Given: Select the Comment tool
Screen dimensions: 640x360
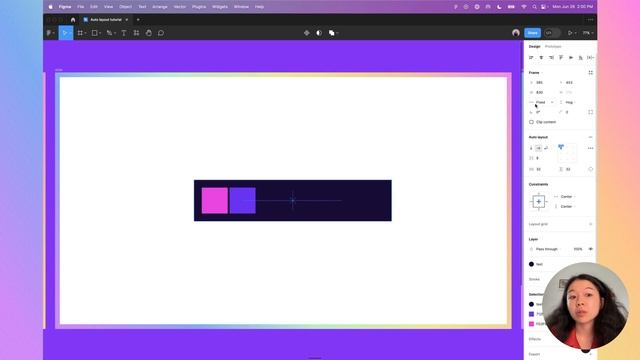Looking at the screenshot, I should (161, 33).
